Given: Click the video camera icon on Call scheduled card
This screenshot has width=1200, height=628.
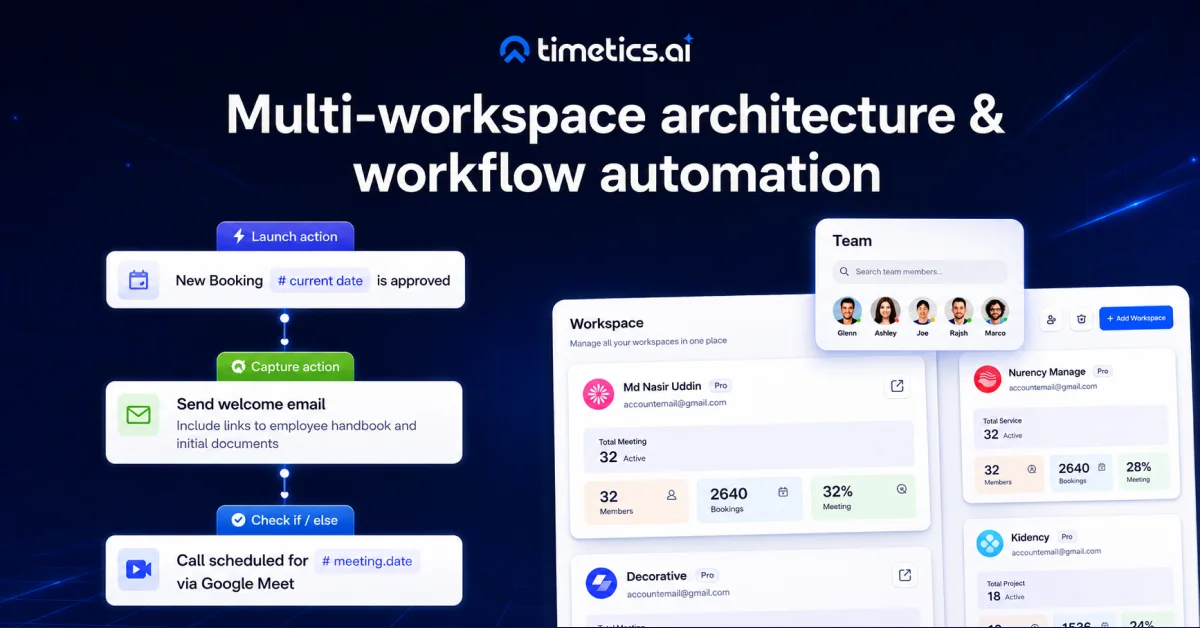Looking at the screenshot, I should (x=139, y=569).
